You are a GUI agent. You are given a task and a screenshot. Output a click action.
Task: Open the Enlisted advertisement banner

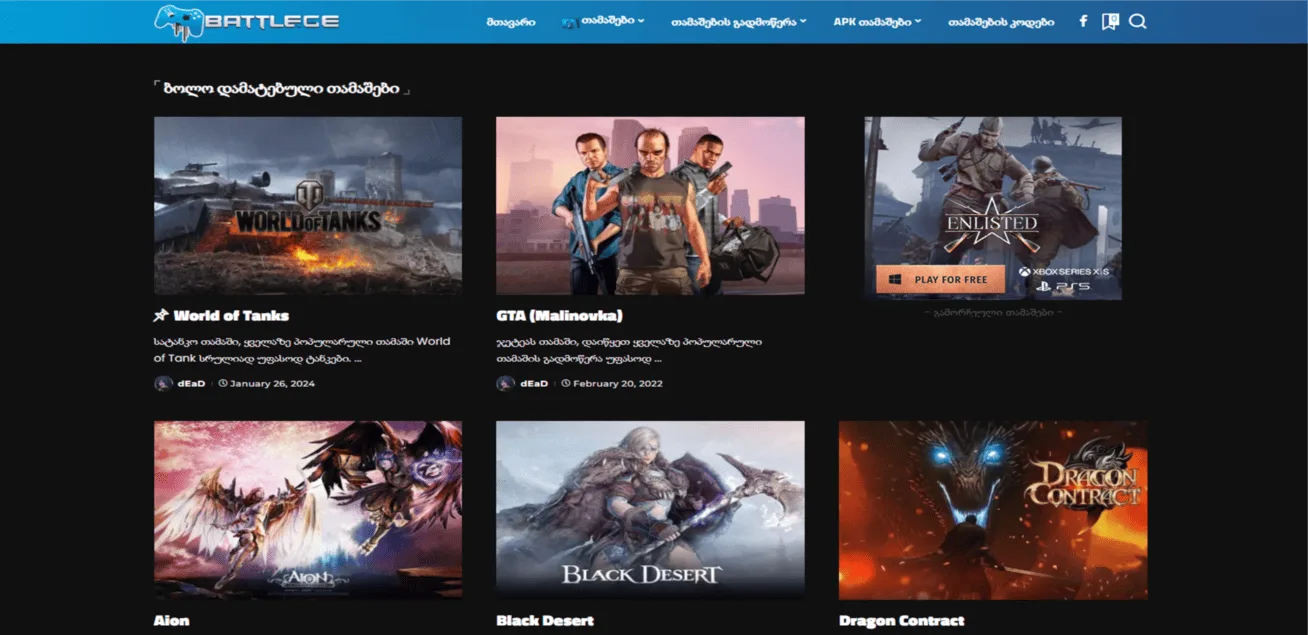(x=993, y=208)
